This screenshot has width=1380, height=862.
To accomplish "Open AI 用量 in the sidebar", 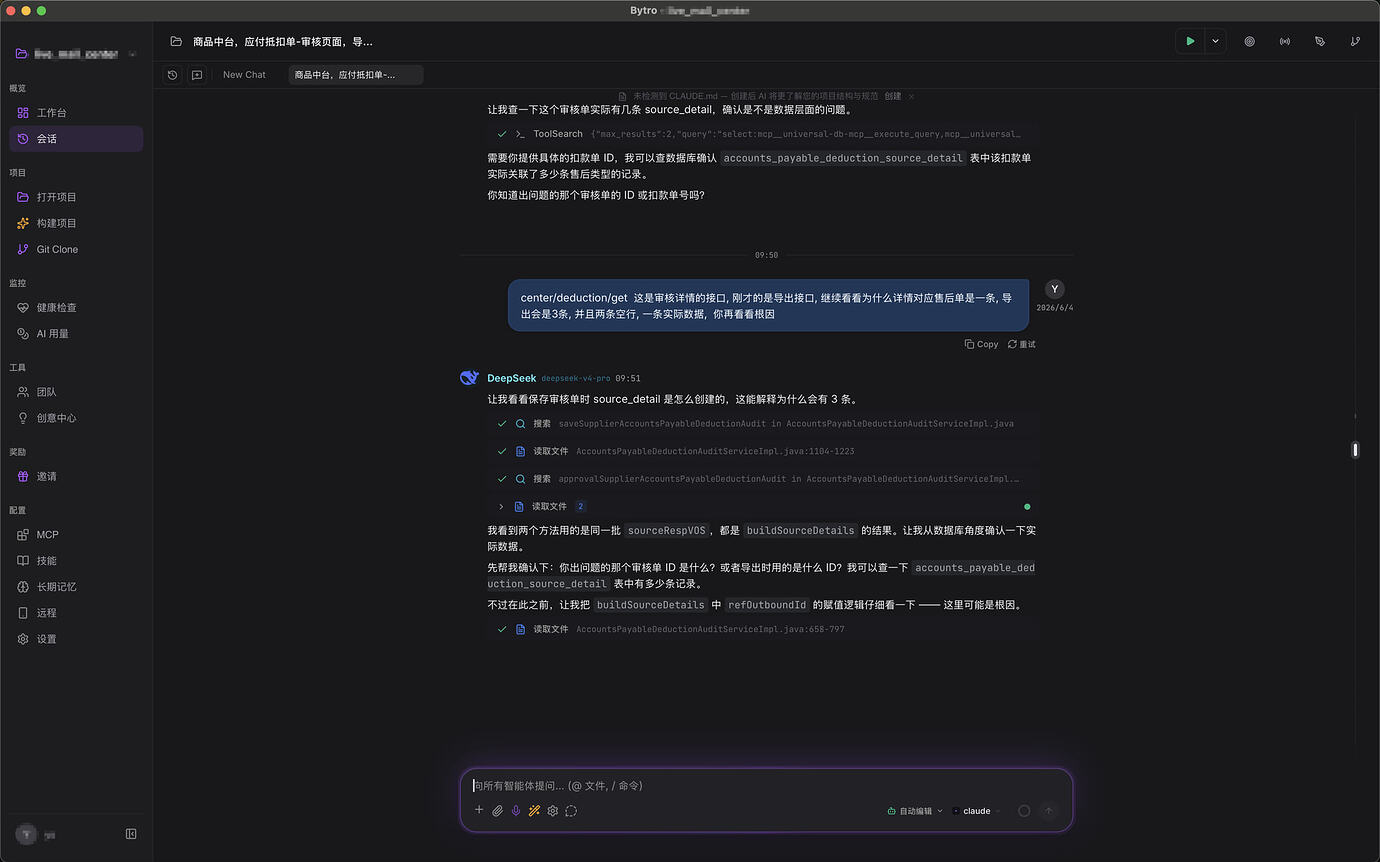I will point(76,334).
